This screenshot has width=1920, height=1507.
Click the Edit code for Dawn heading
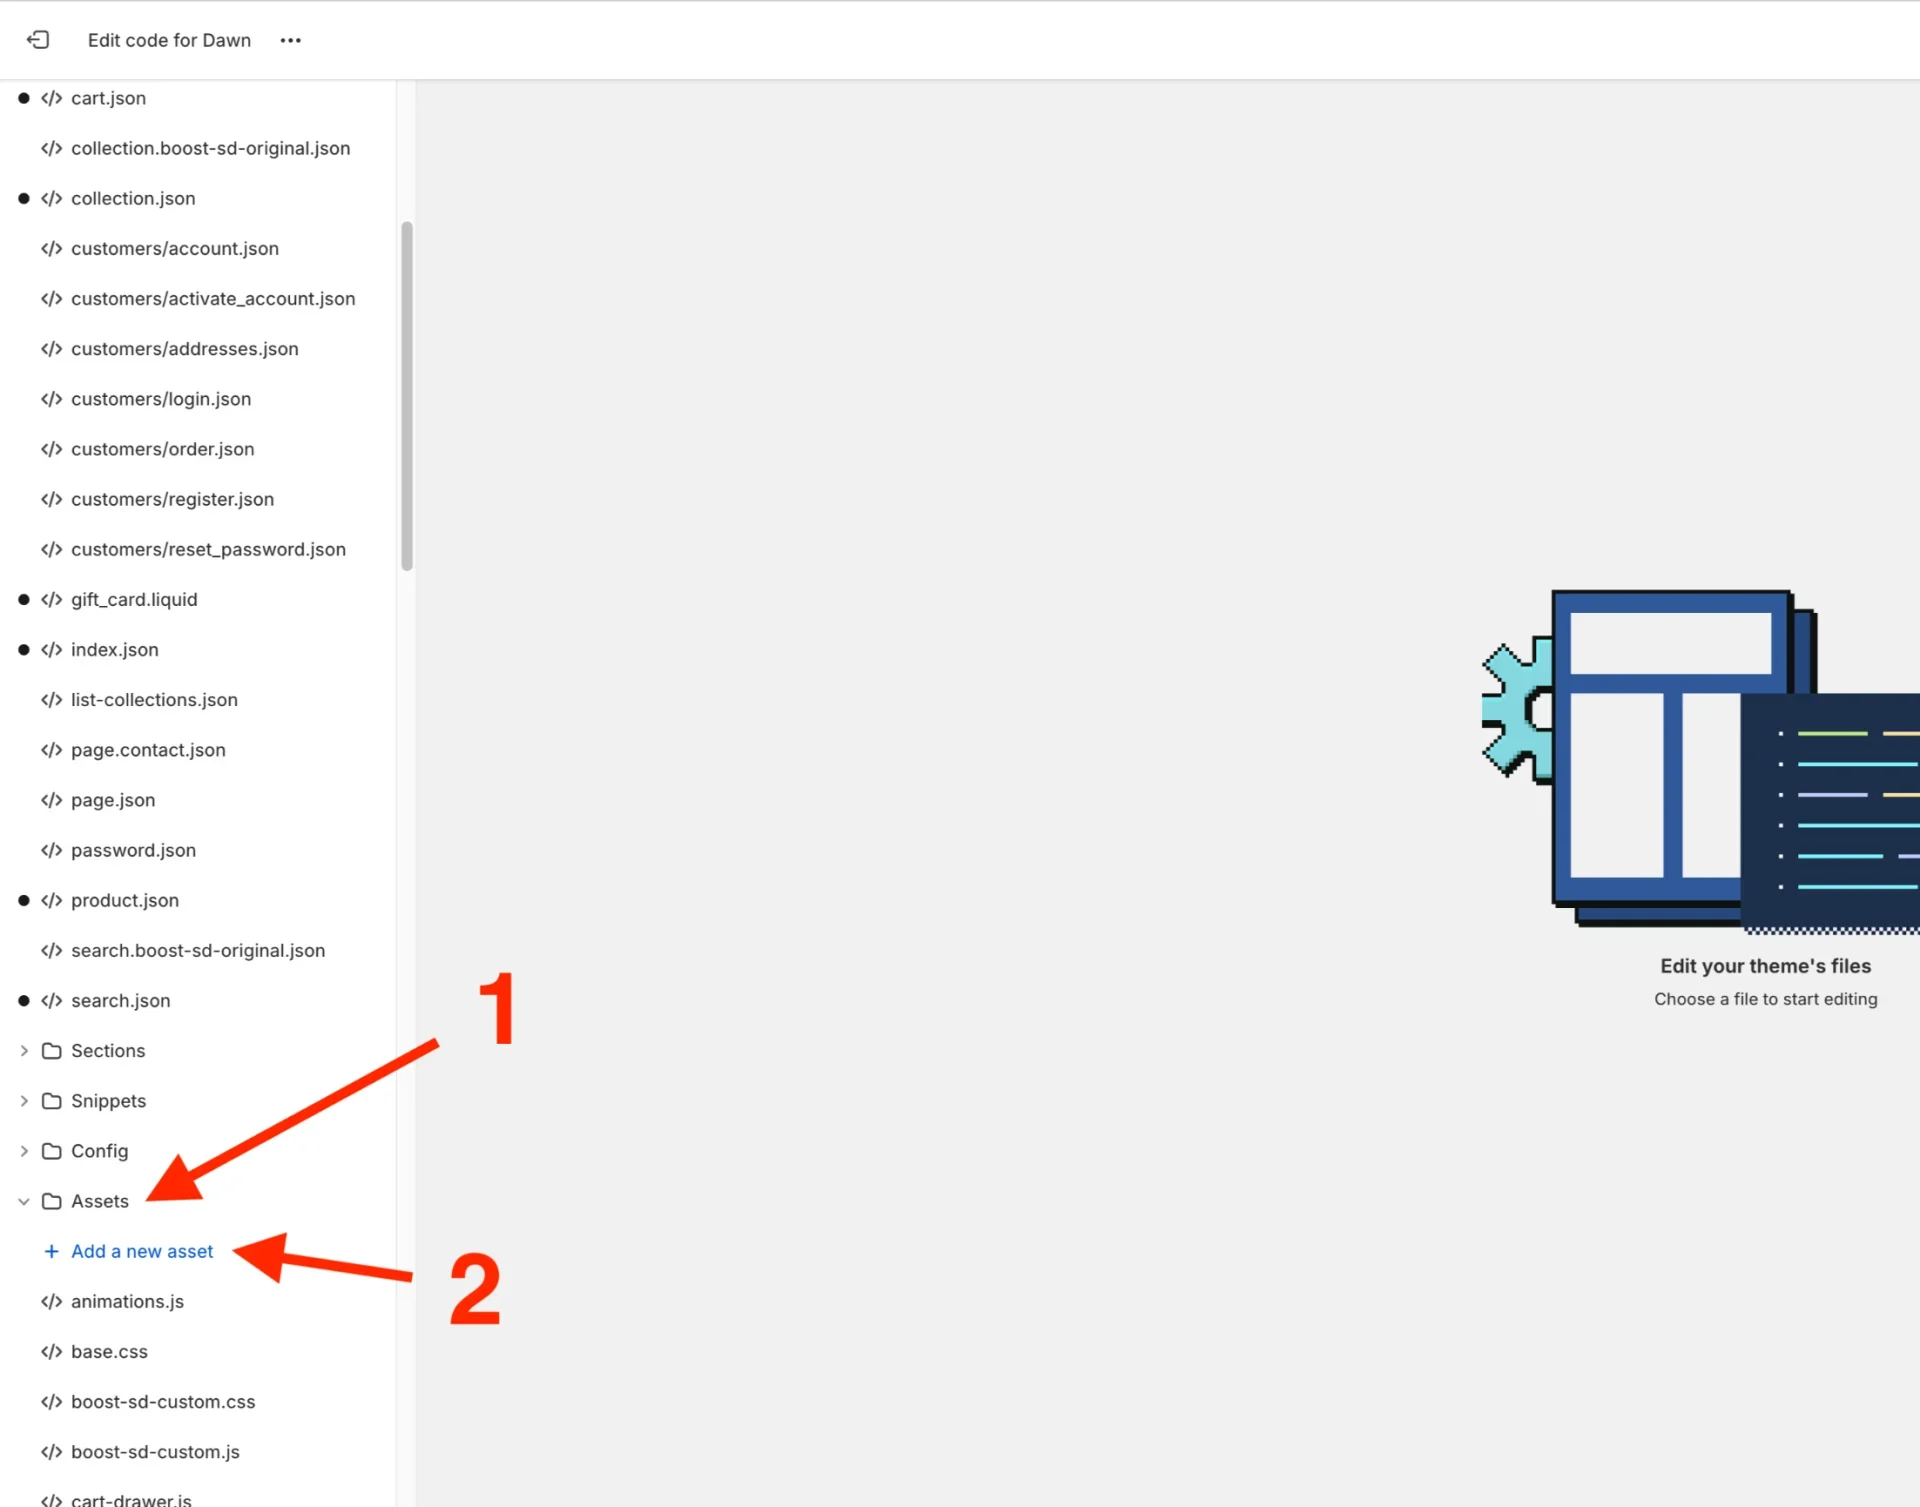(169, 40)
